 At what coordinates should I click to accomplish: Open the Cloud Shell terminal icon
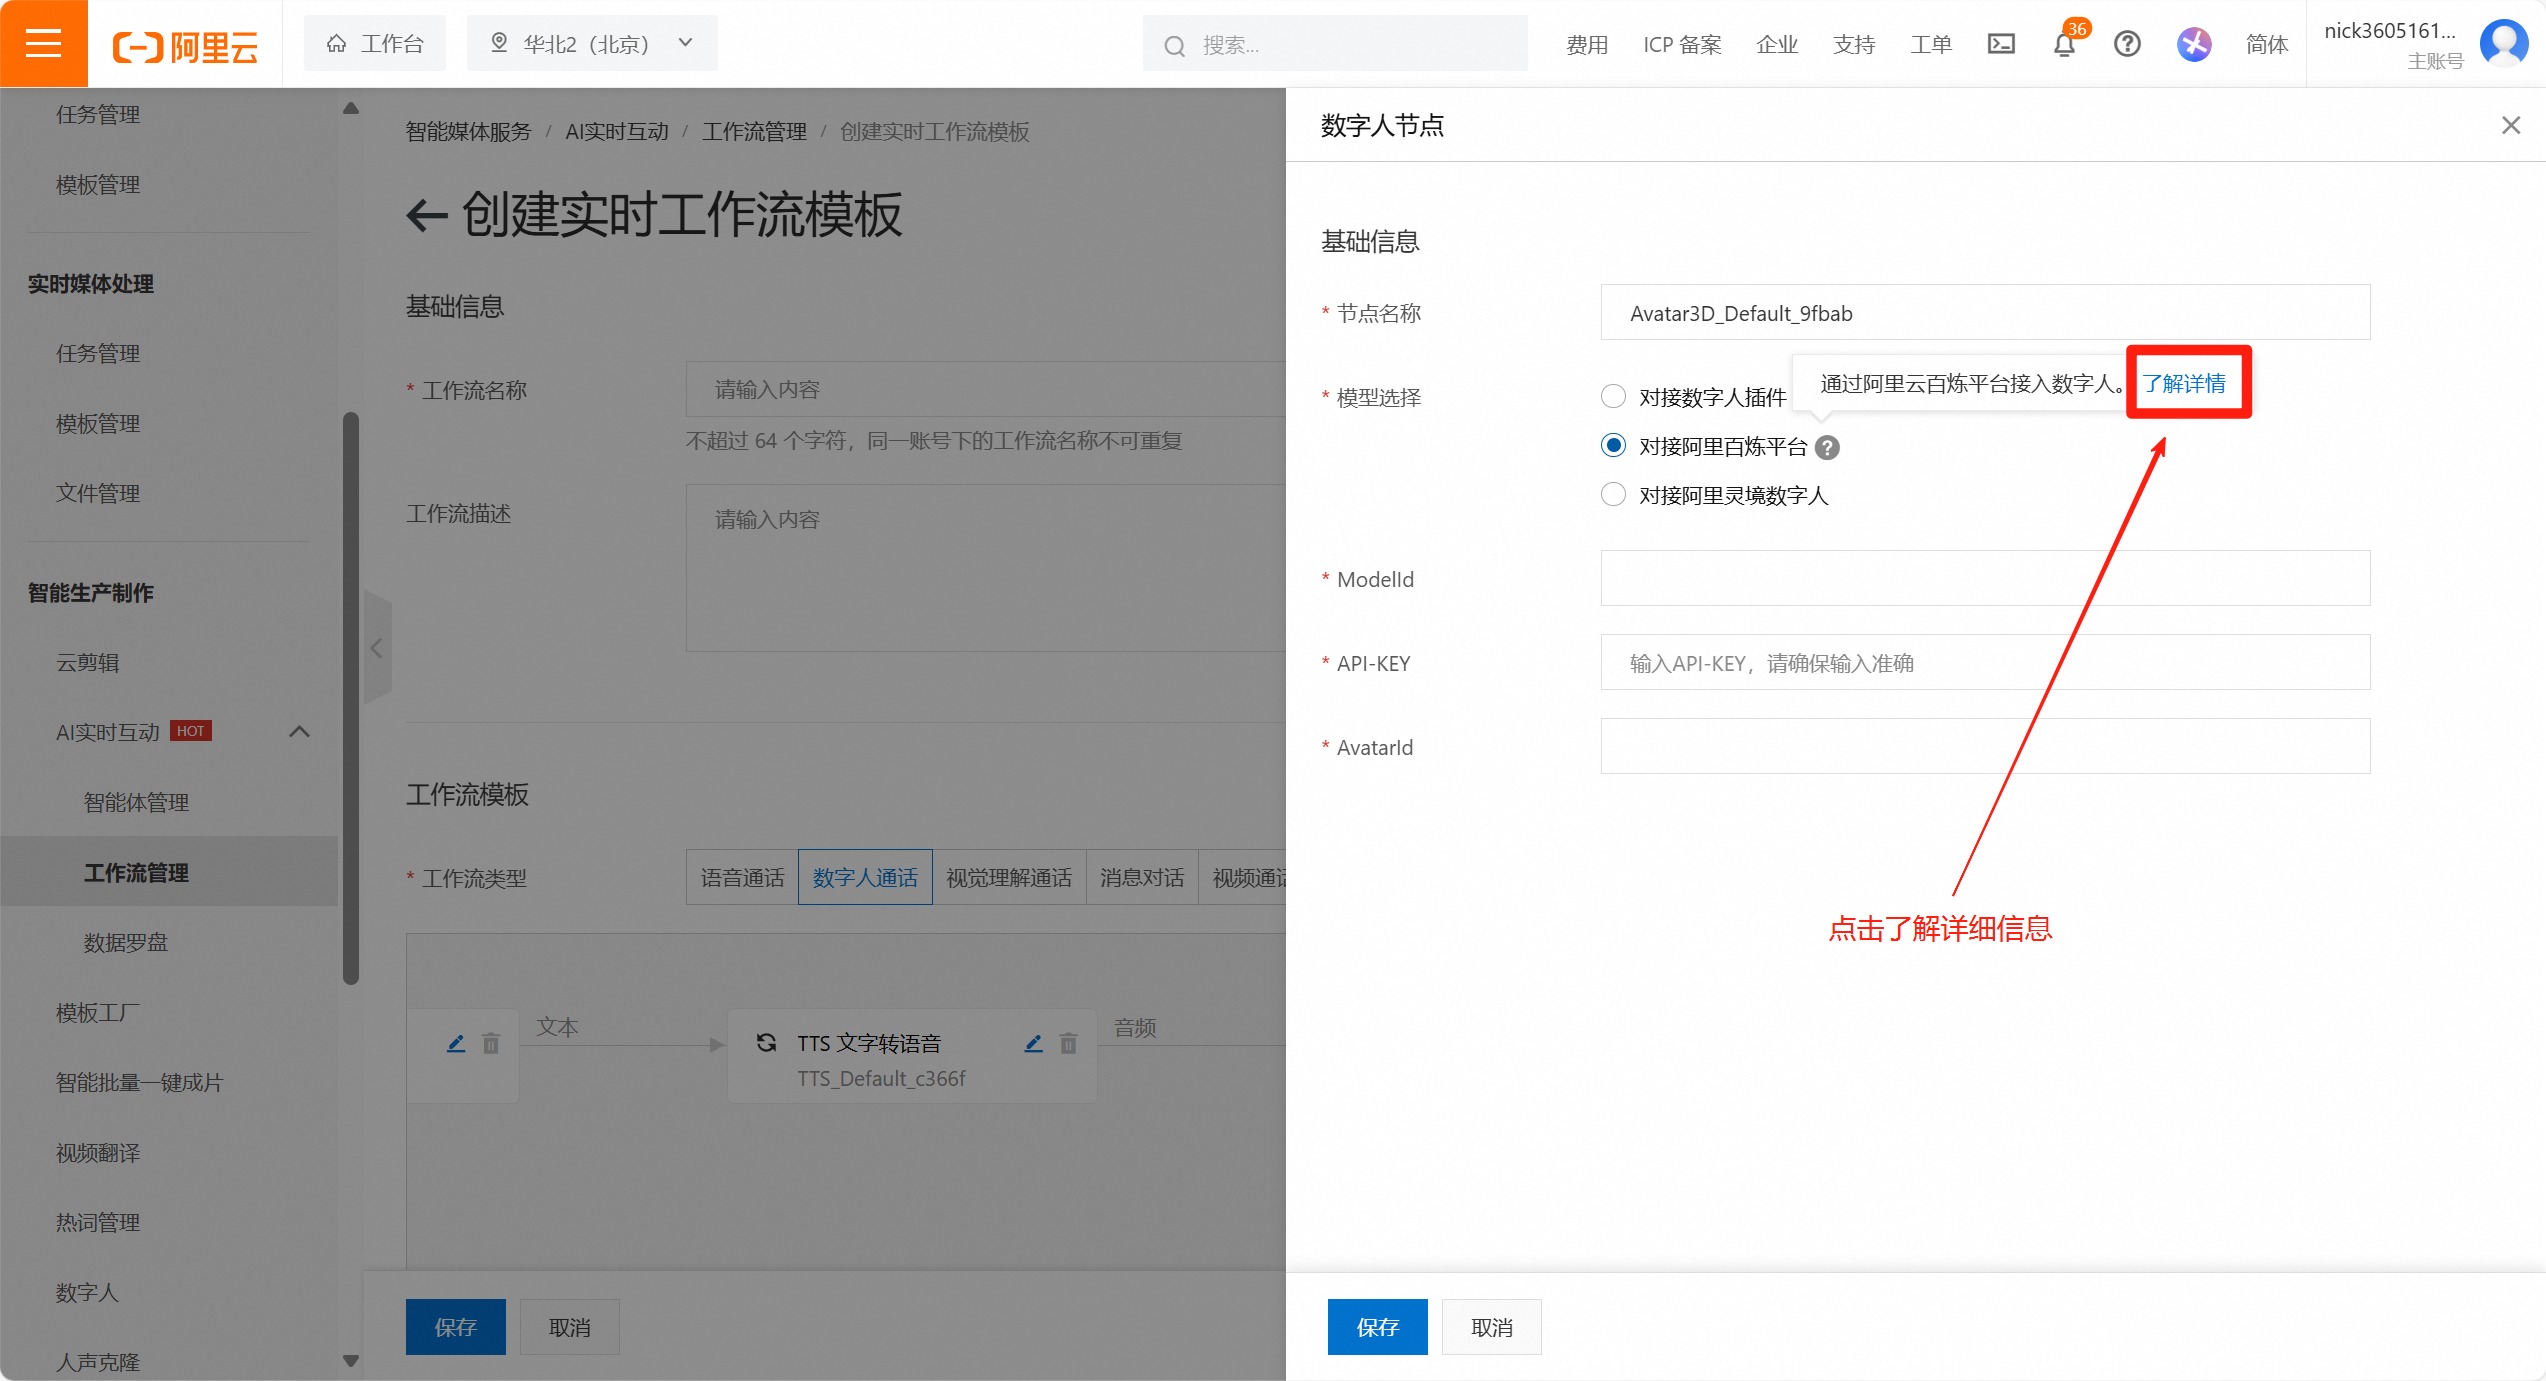2001,44
